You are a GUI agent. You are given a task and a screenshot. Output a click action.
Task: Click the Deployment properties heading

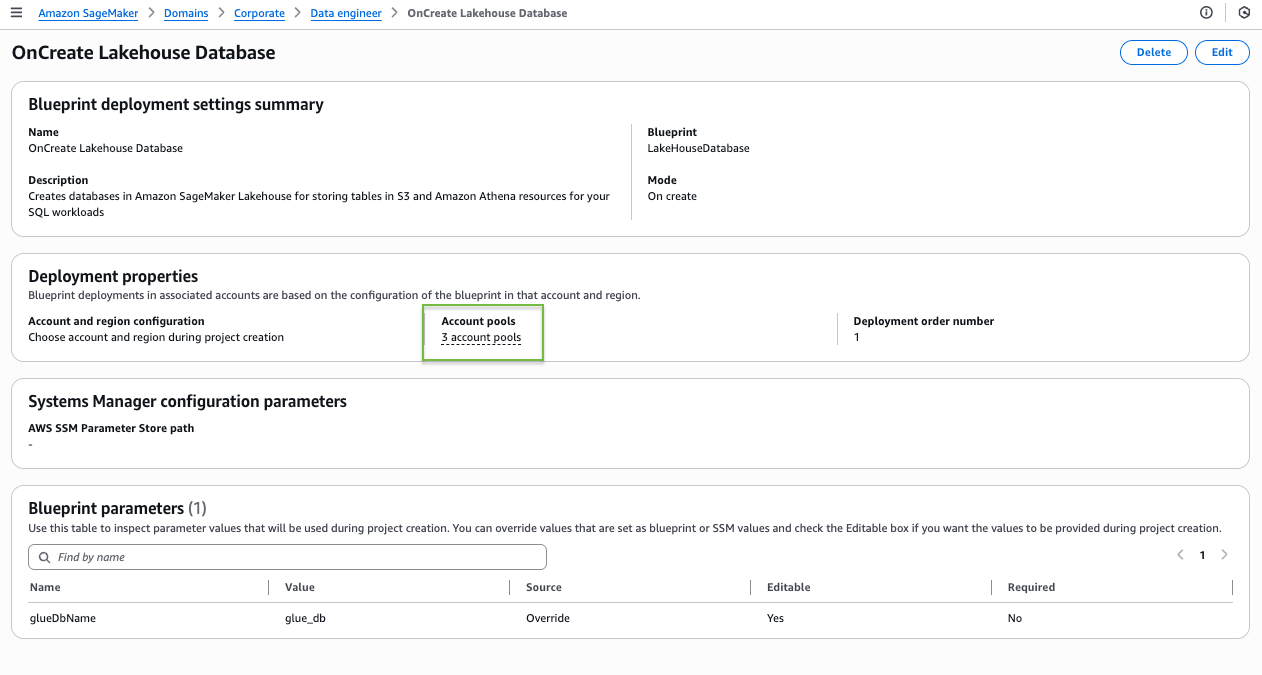pyautogui.click(x=113, y=276)
